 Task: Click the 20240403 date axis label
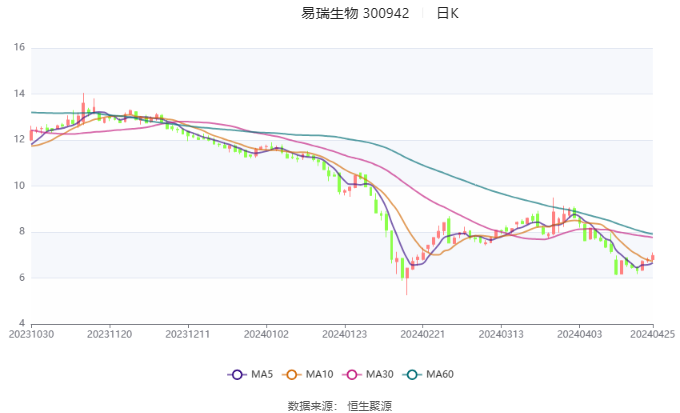coord(579,334)
